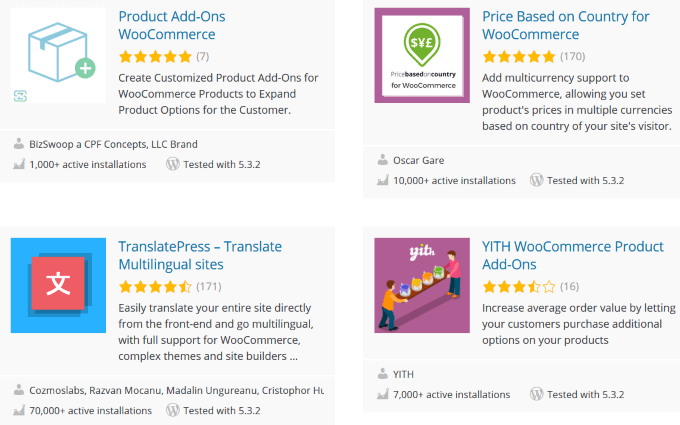Image resolution: width=680 pixels, height=425 pixels.
Task: Click the author icon beside BizSwoop
Action: coord(19,144)
